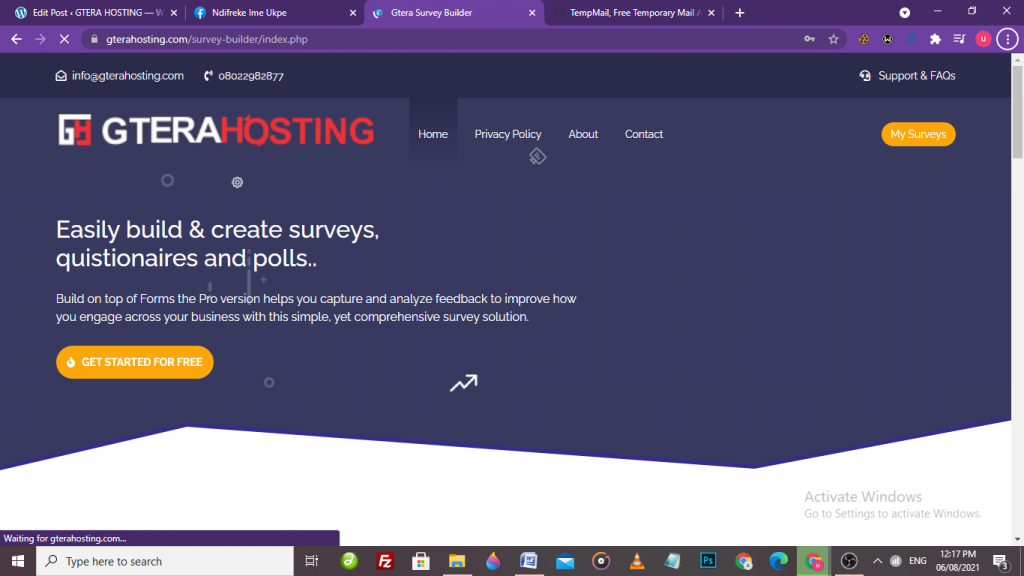Image resolution: width=1024 pixels, height=576 pixels.
Task: Close the Ndifreke Ime Ukpe tab
Action: [353, 12]
